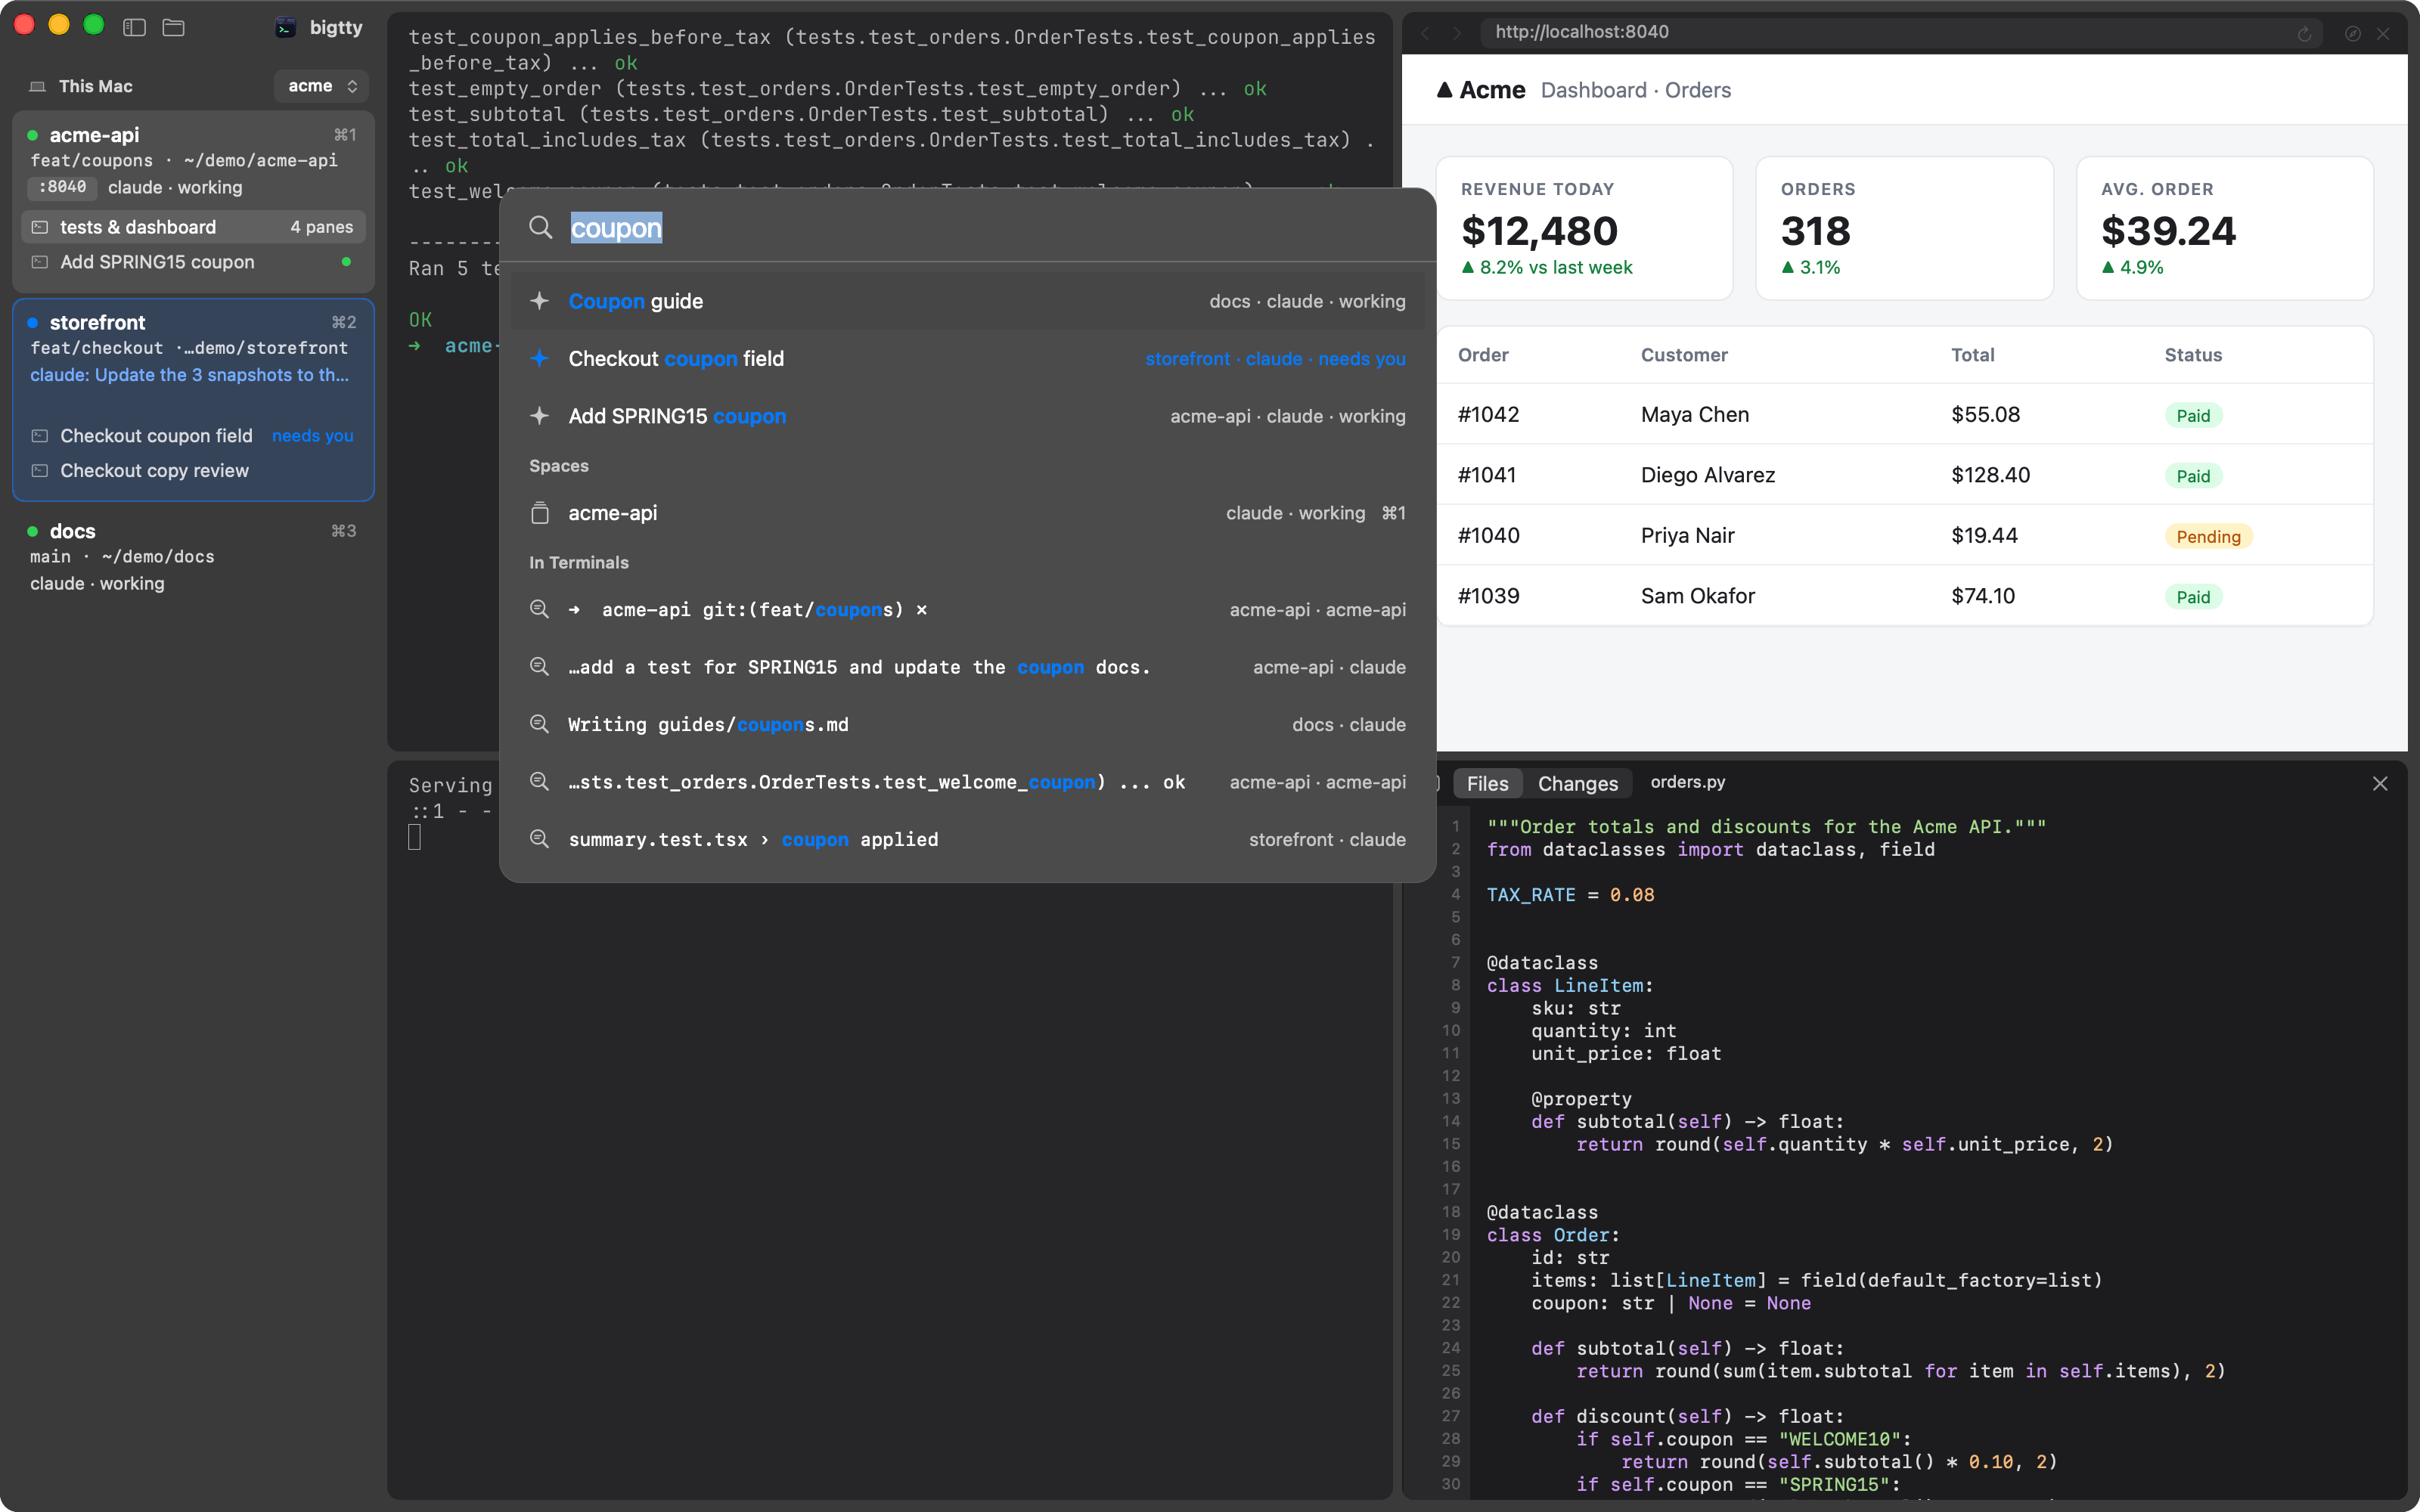The image size is (2420, 1512).
Task: Click the :8040 port badge
Action: point(62,187)
